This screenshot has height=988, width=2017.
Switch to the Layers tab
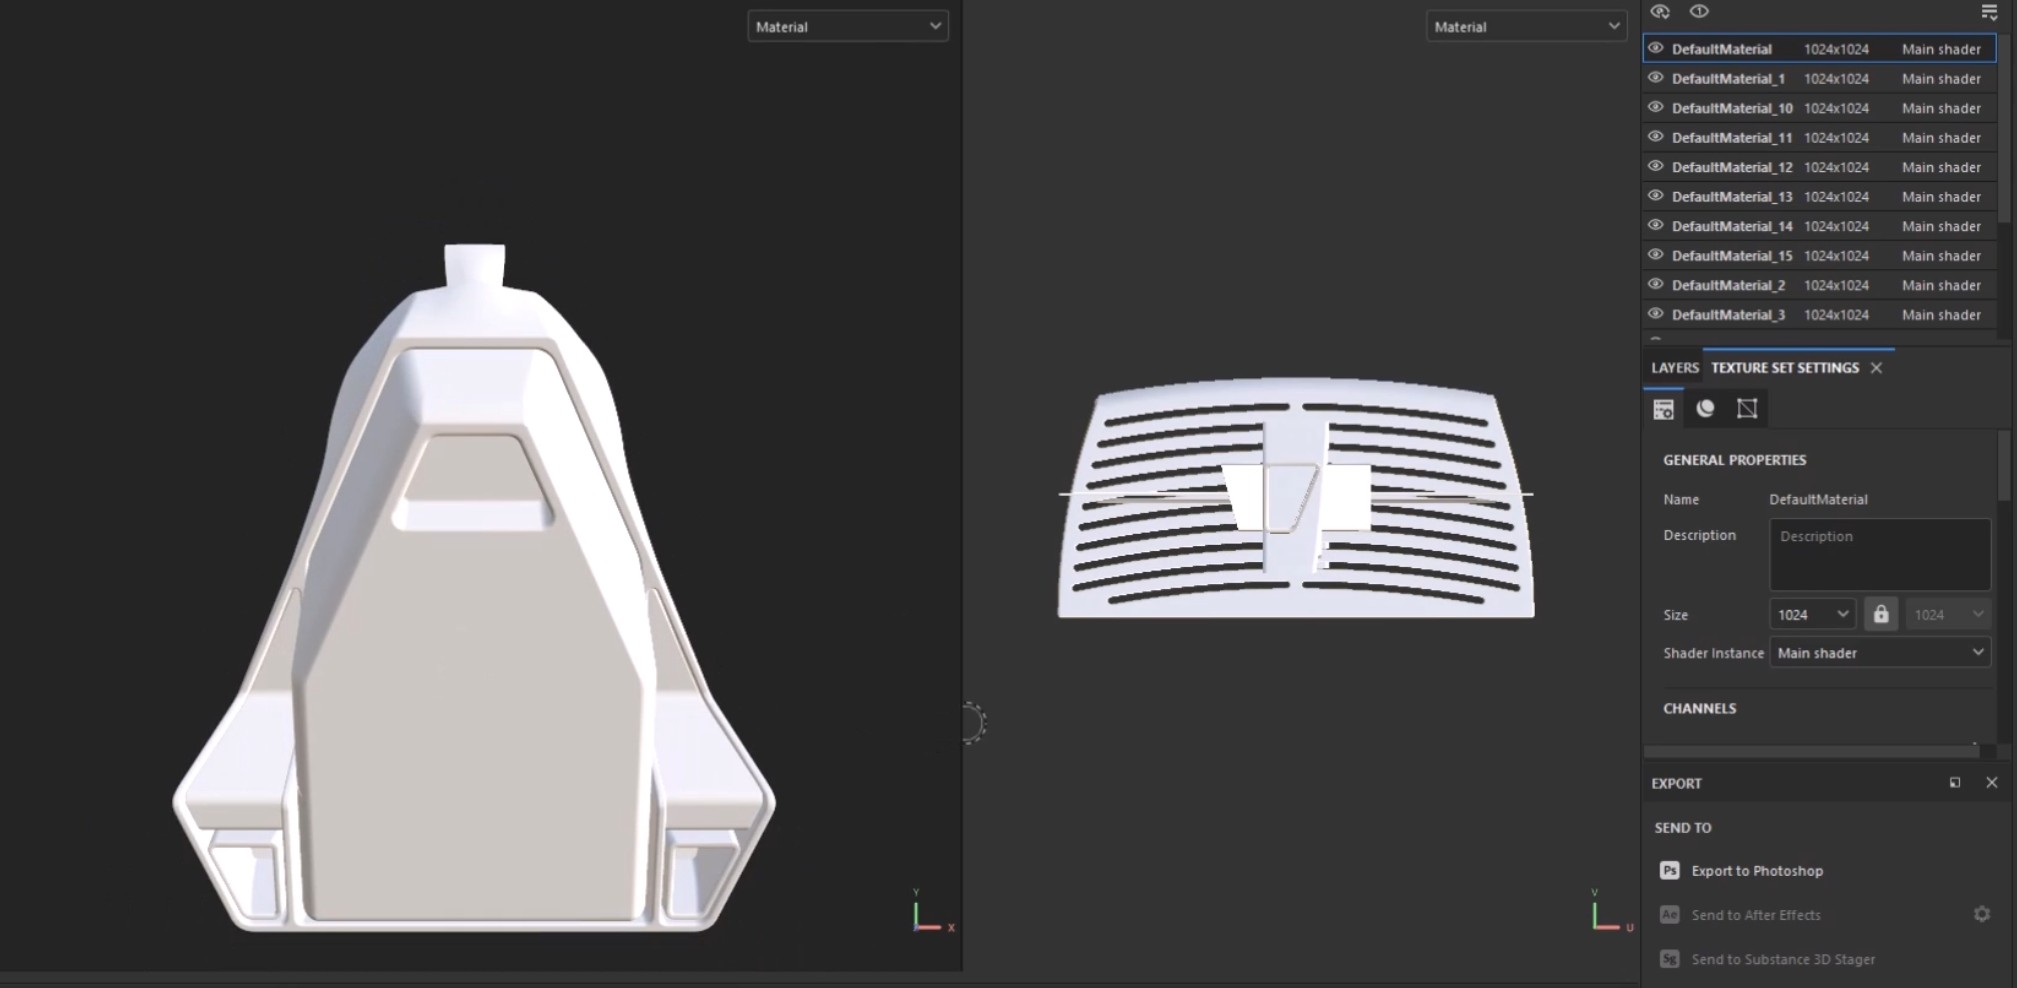tap(1674, 368)
